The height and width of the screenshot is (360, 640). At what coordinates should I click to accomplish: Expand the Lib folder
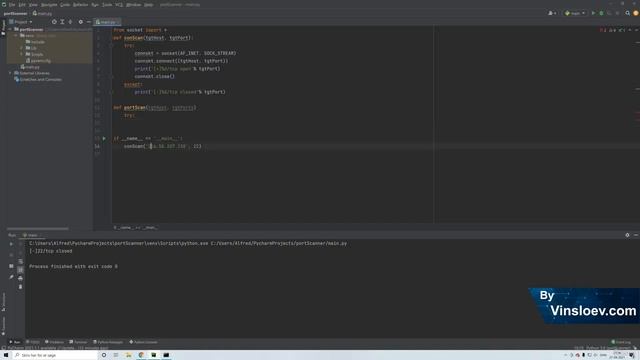[22, 48]
